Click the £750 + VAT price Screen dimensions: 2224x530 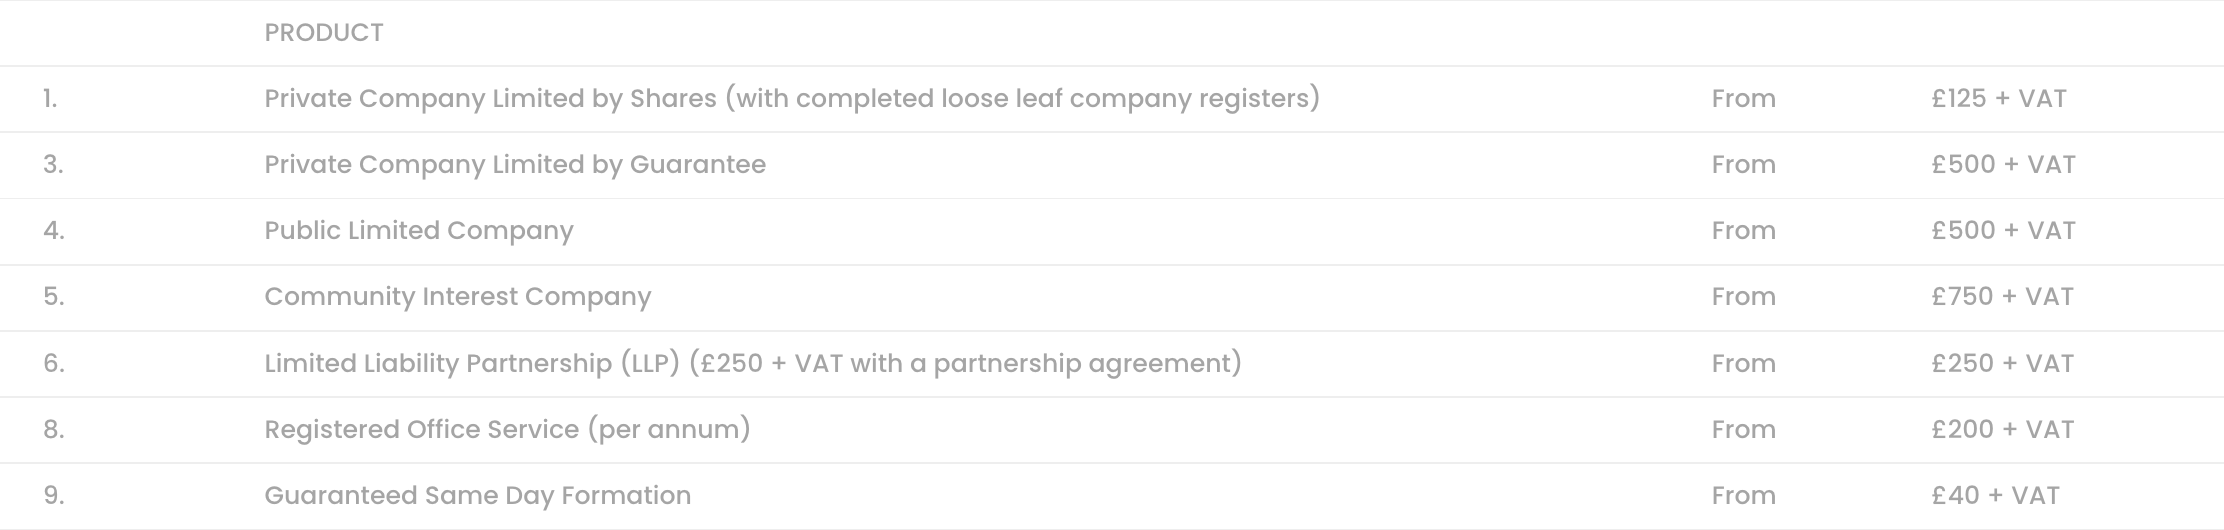point(2002,297)
